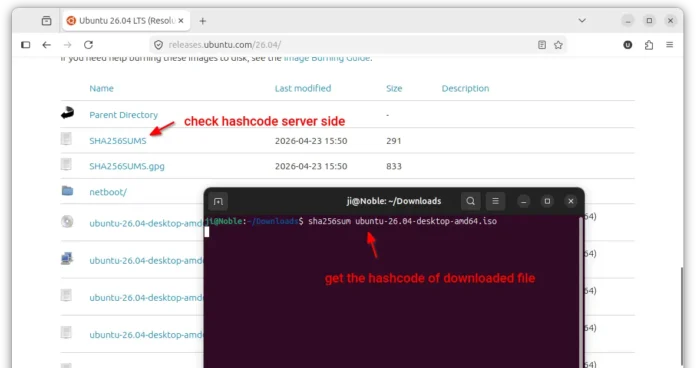This screenshot has height=368, width=700.
Task: Open the netboot/ folder link
Action: tap(108, 192)
